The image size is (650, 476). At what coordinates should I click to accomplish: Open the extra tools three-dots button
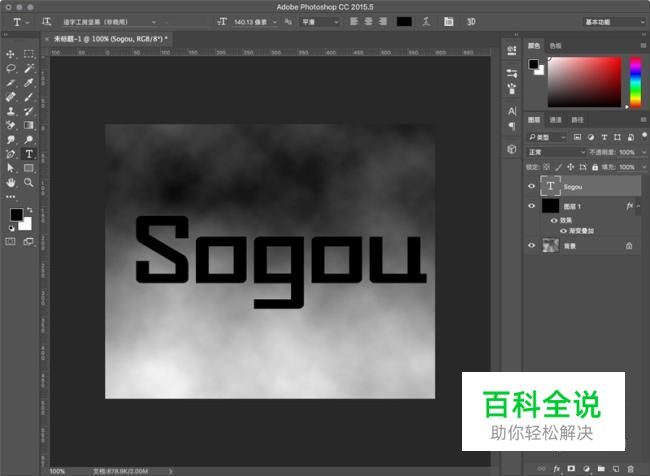(10, 197)
